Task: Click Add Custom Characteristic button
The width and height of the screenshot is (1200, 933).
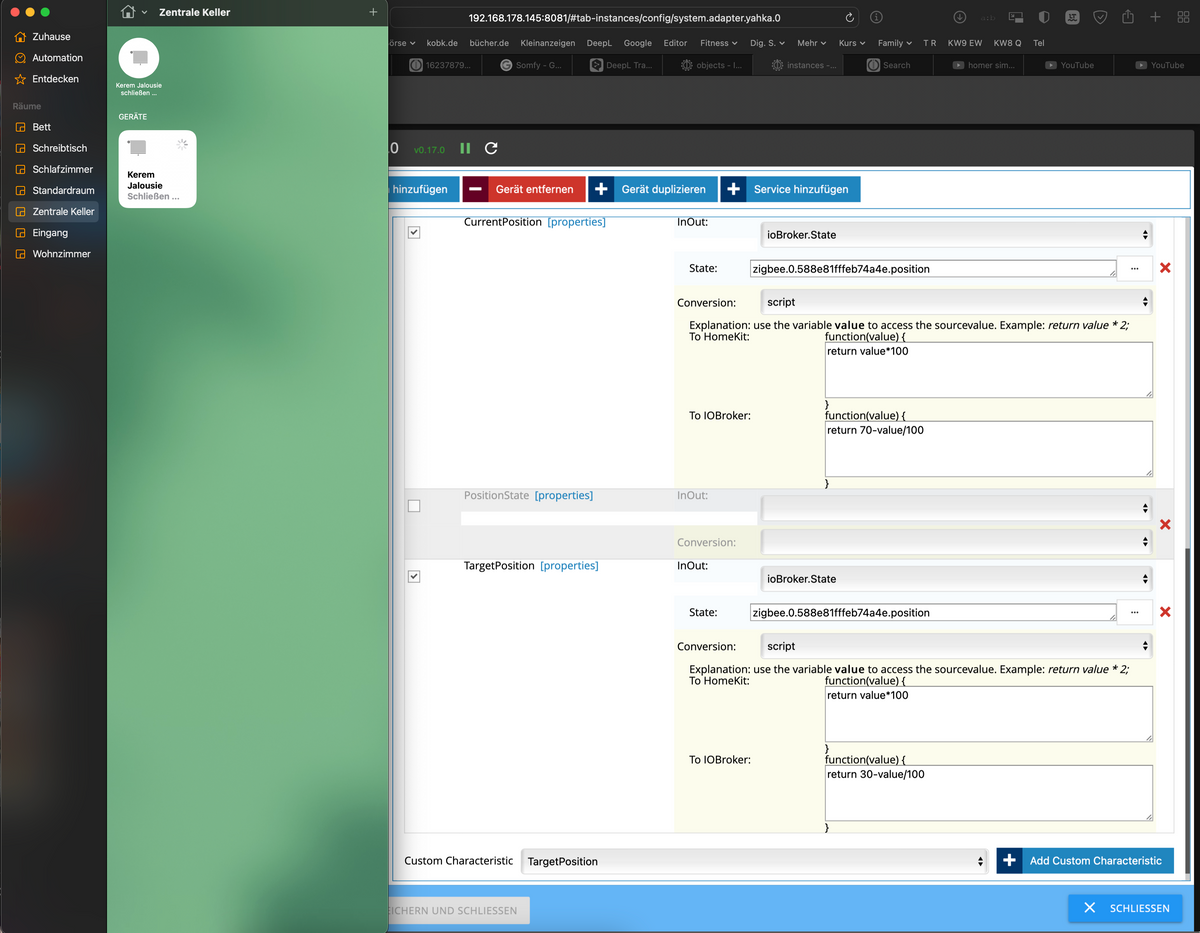Action: [1085, 861]
